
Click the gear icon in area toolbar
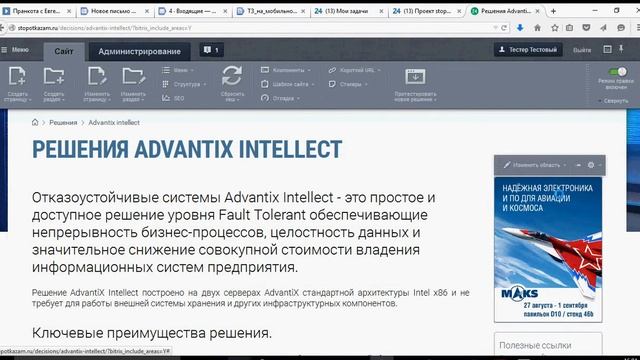pos(591,165)
